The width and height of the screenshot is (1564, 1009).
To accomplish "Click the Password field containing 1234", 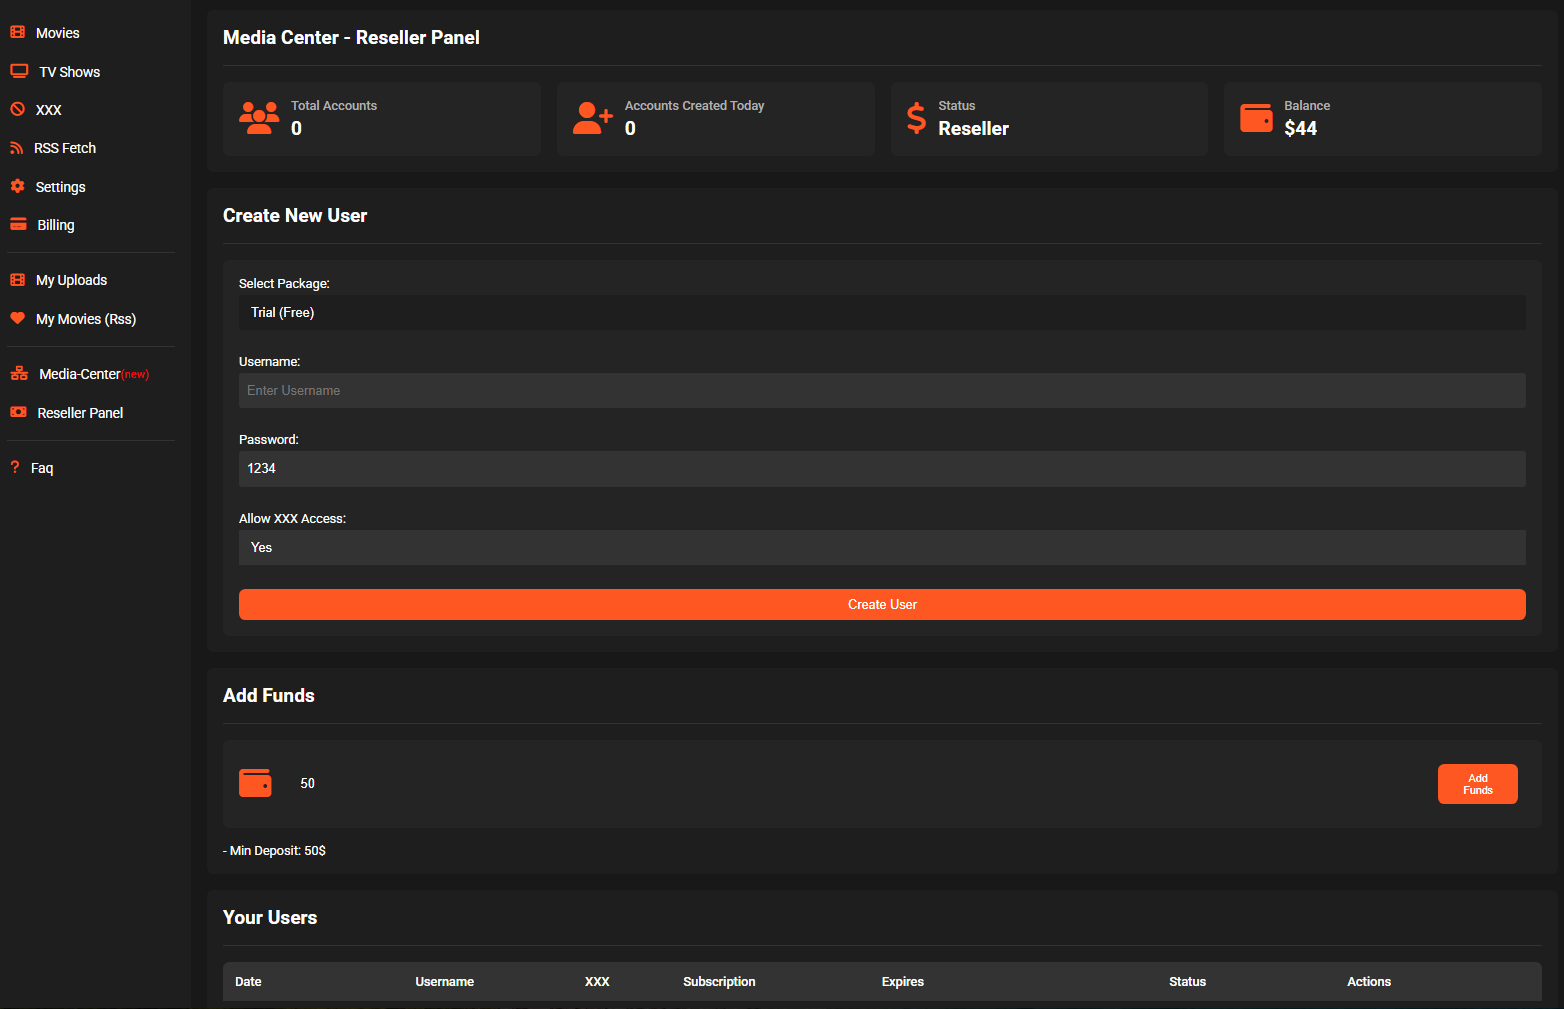I will point(881,469).
